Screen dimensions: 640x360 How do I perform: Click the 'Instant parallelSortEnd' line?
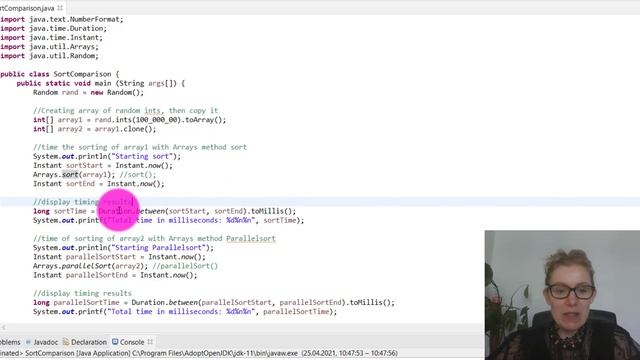pyautogui.click(x=115, y=275)
